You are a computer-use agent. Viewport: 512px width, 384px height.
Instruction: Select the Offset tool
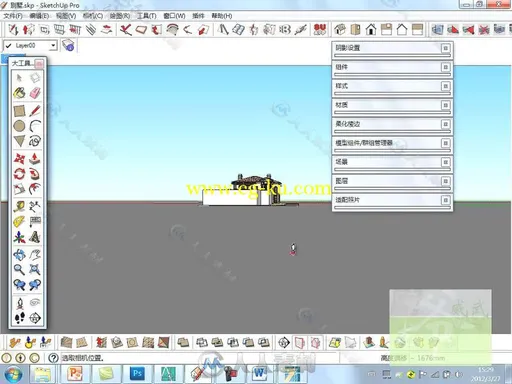[35, 189]
